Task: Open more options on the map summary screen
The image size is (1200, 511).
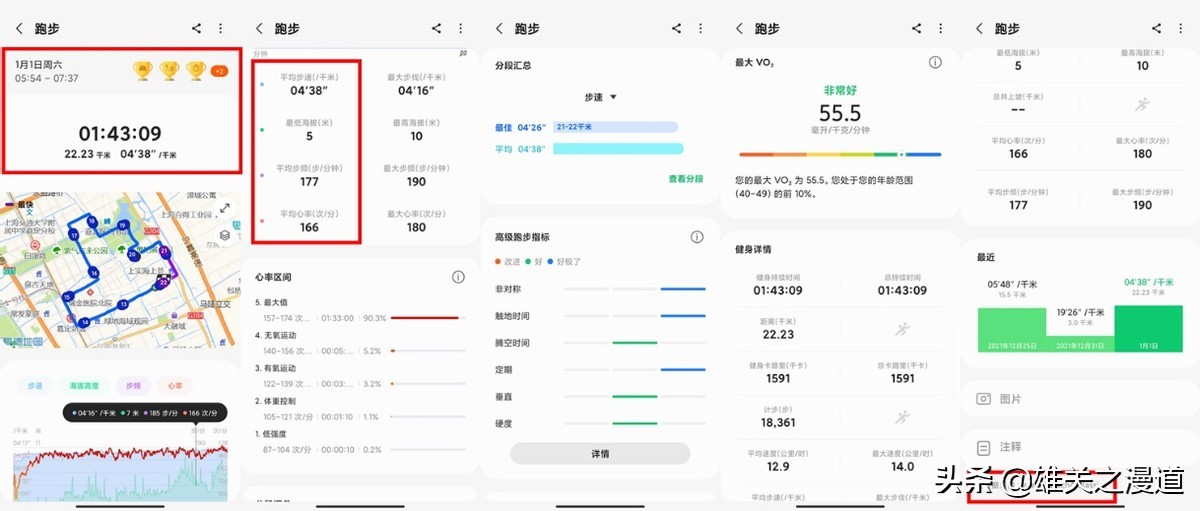Action: tap(220, 29)
